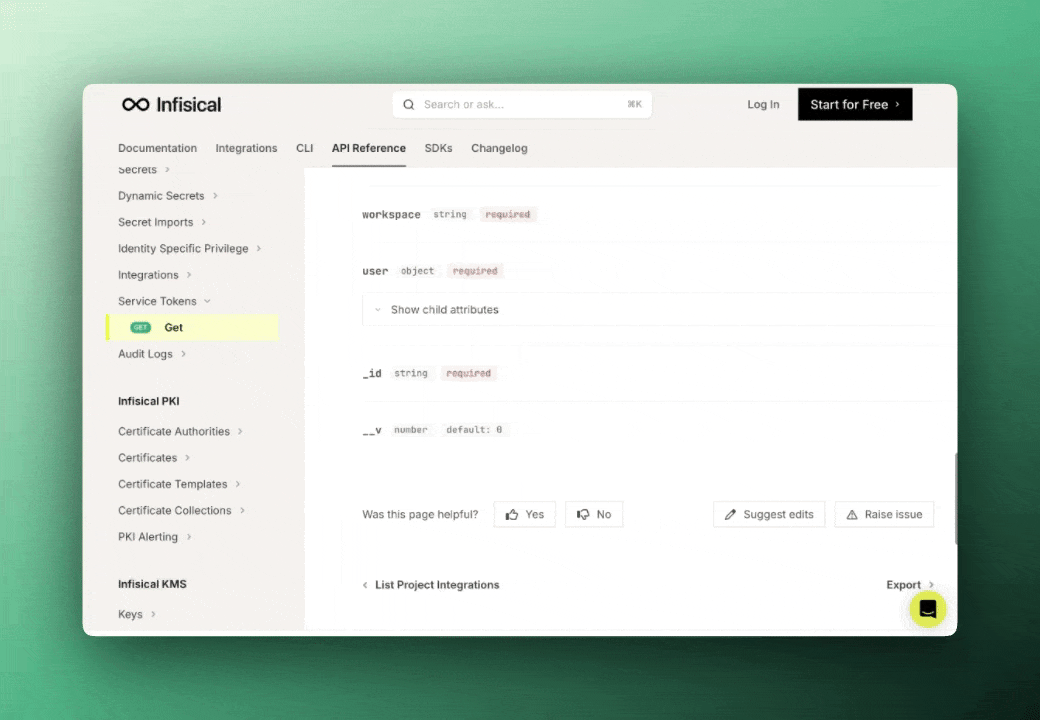The height and width of the screenshot is (720, 1040).
Task: Open the chat support bubble
Action: click(x=927, y=609)
